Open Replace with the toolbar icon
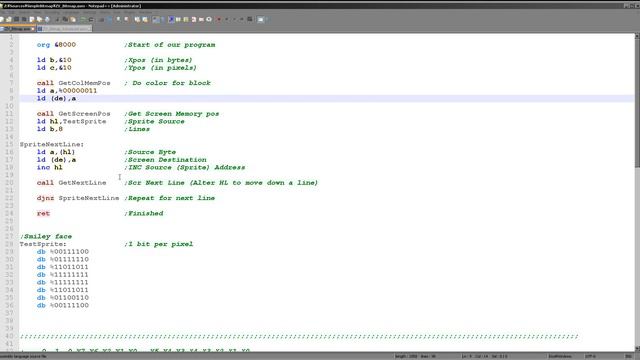 click(109, 19)
